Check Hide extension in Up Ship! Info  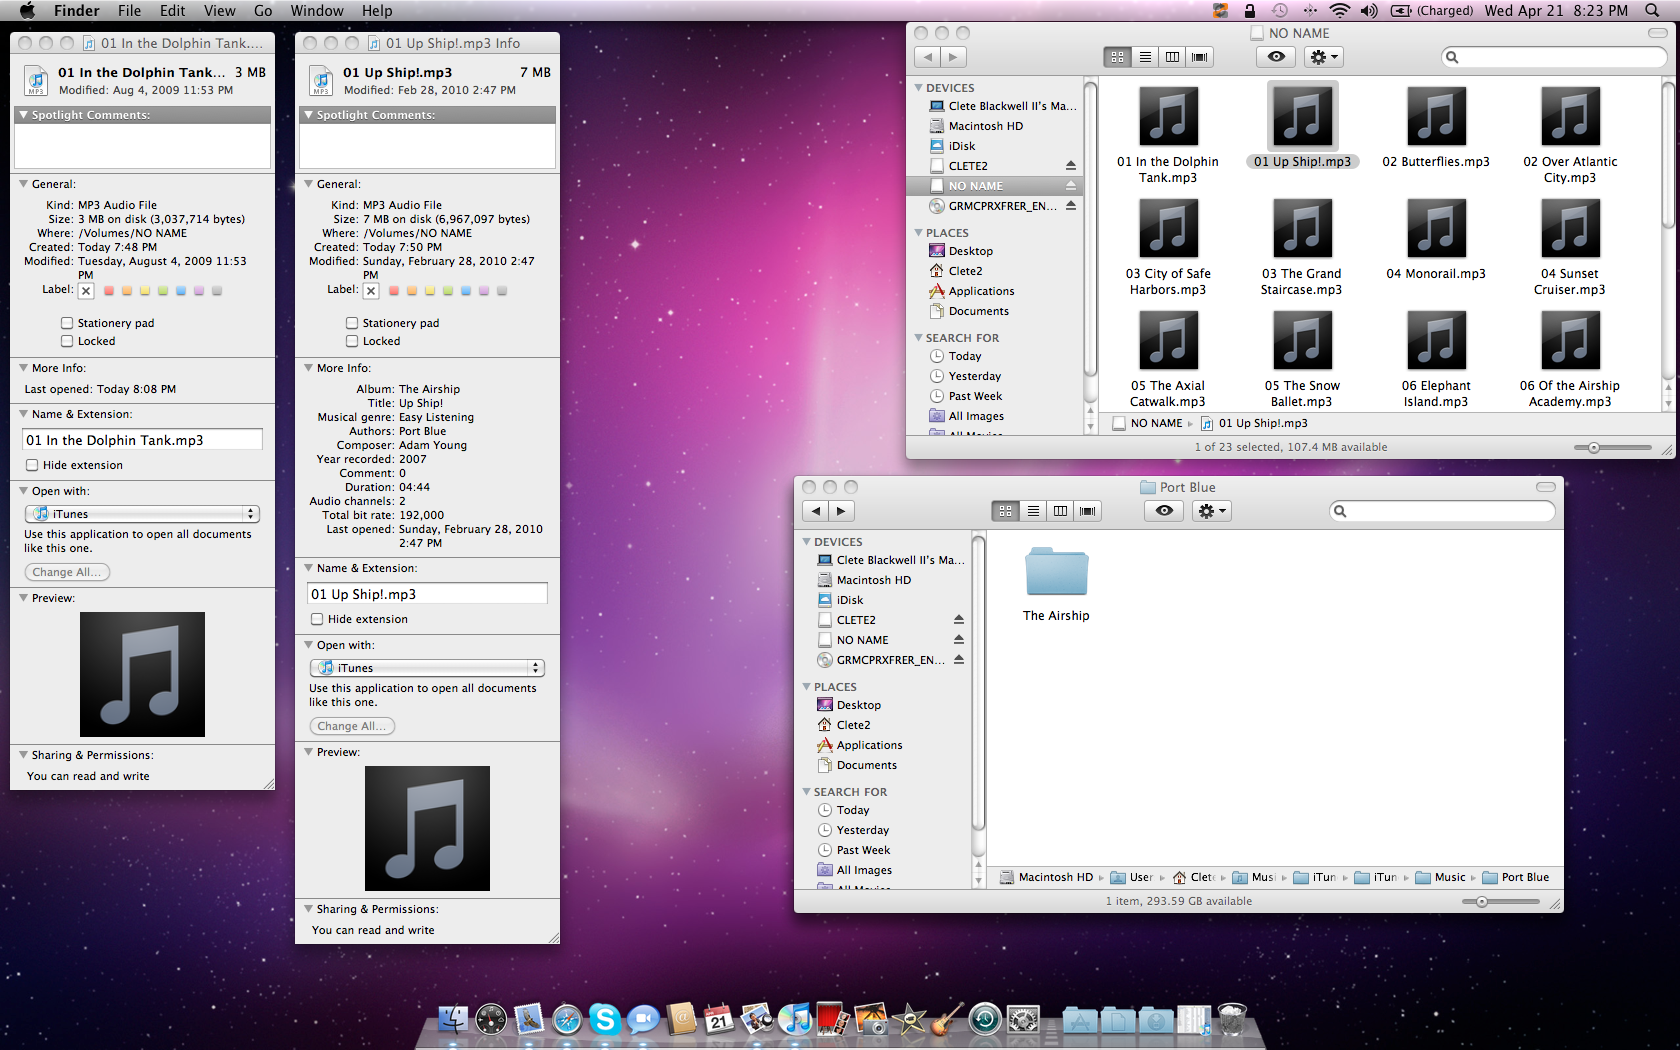(317, 619)
